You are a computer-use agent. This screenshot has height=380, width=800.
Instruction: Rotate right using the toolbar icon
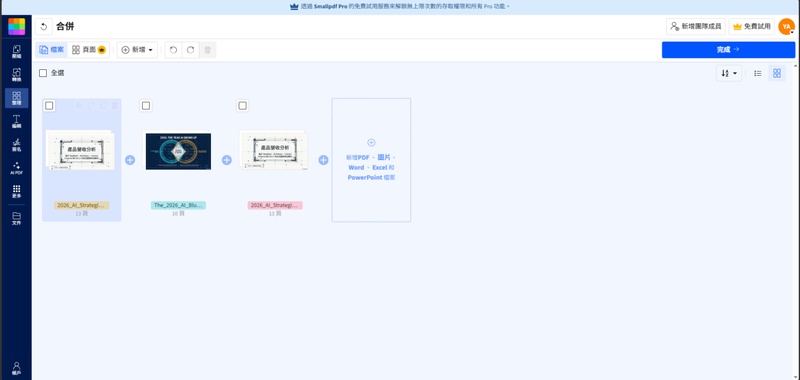[x=190, y=50]
